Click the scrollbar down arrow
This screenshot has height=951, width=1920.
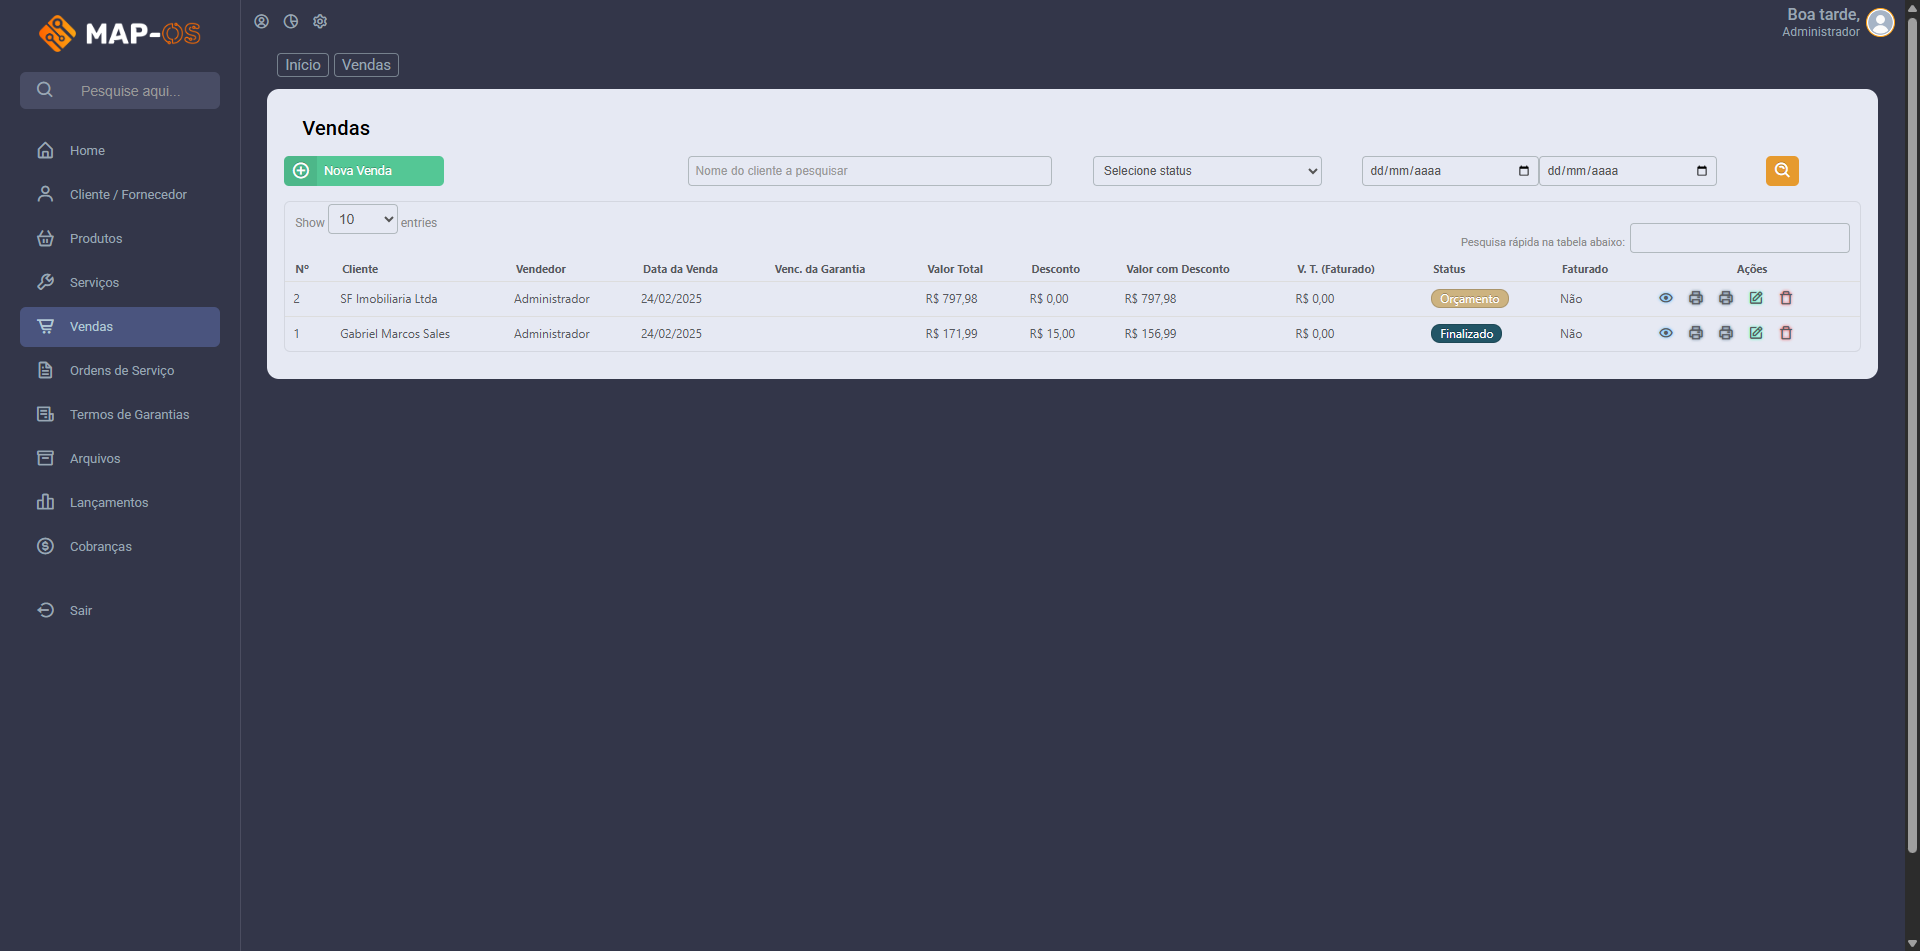1912,943
